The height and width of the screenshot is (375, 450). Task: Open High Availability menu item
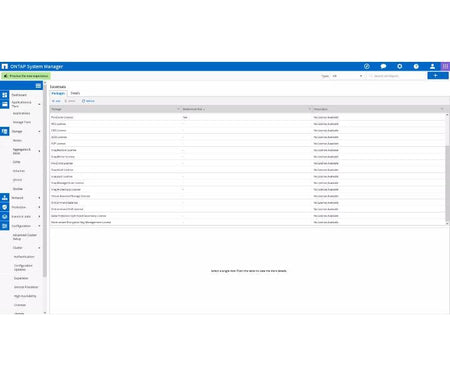[x=25, y=296]
